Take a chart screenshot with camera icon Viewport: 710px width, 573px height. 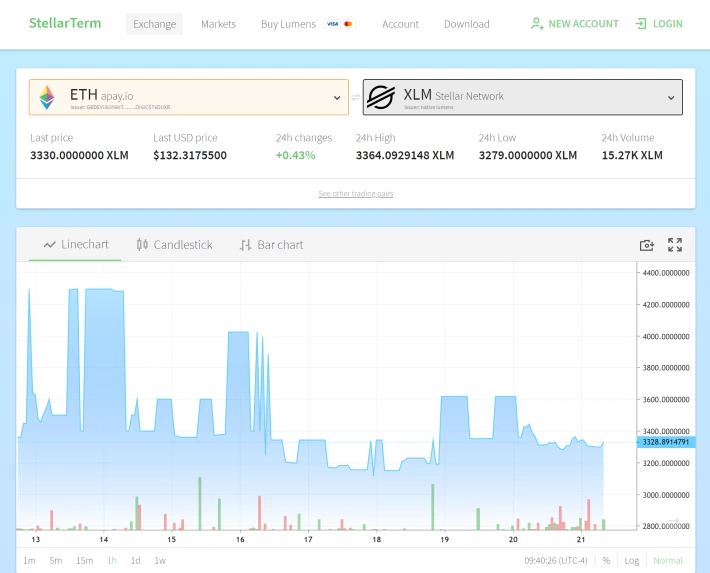point(647,245)
